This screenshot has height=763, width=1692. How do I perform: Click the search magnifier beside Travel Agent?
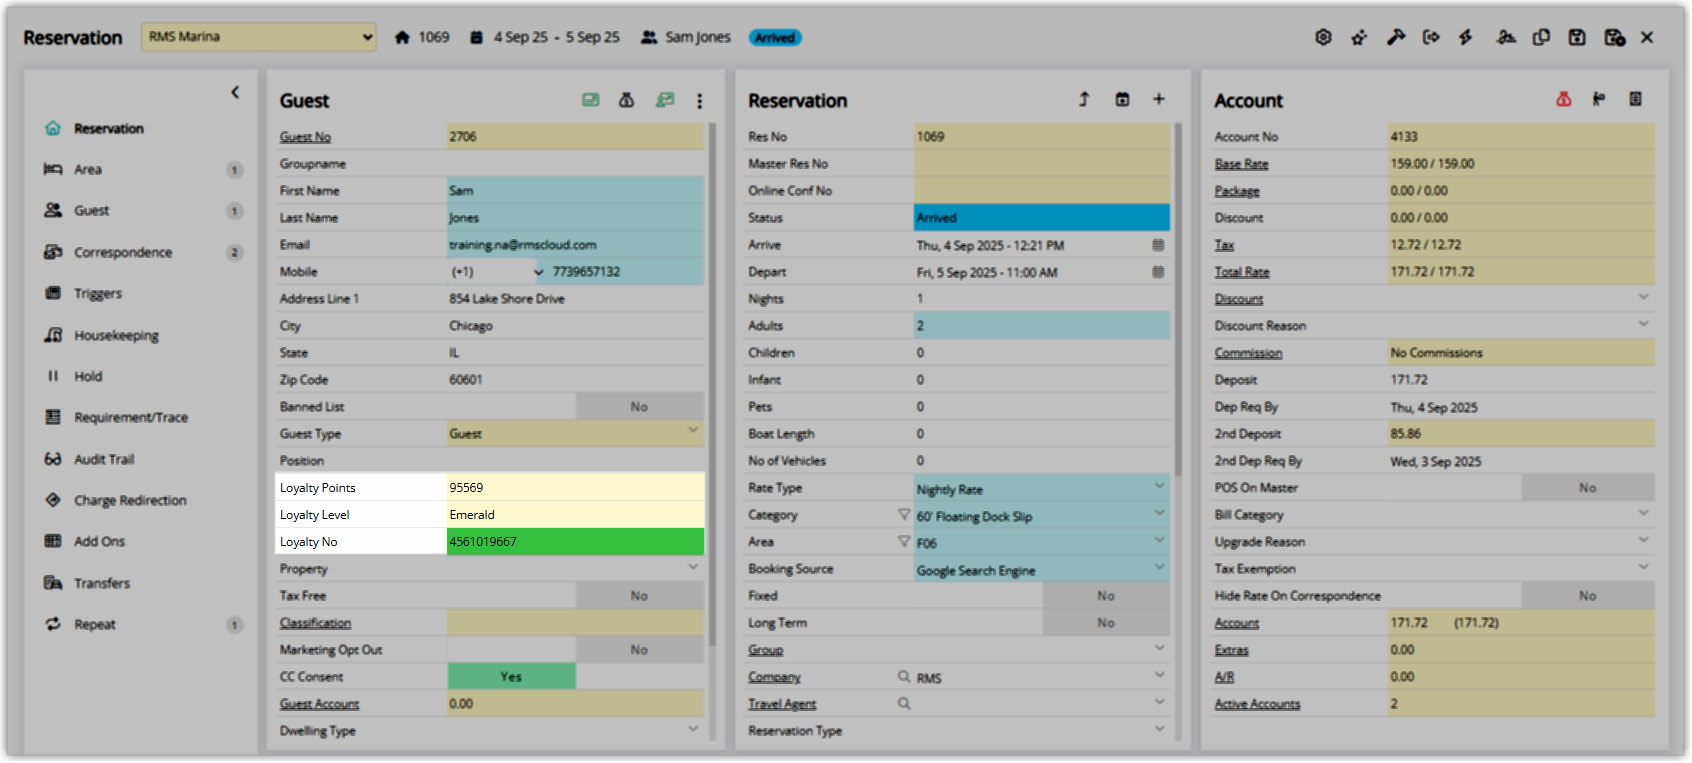point(904,704)
